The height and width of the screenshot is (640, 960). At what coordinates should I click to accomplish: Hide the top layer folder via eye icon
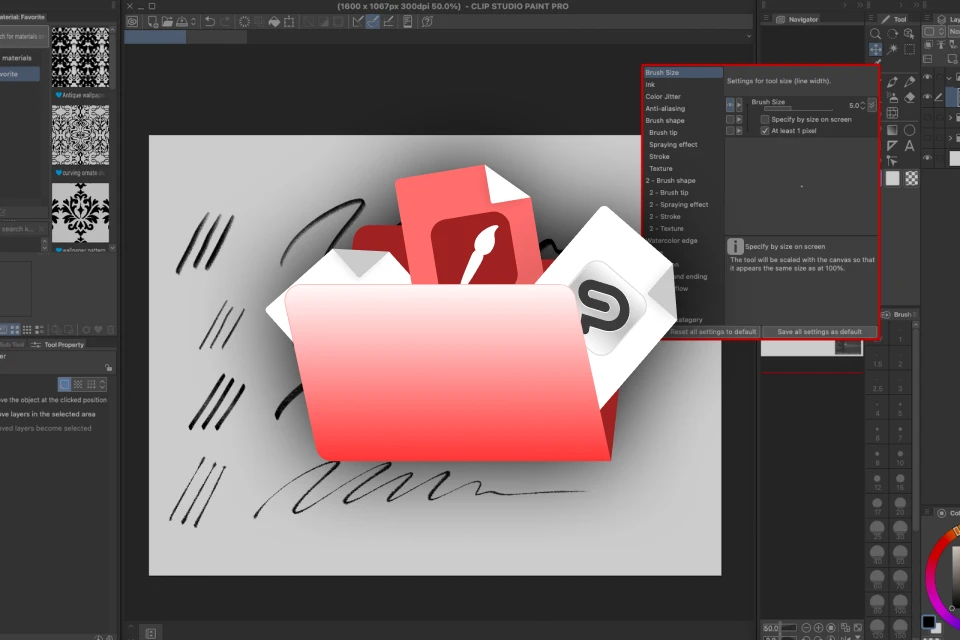click(928, 78)
